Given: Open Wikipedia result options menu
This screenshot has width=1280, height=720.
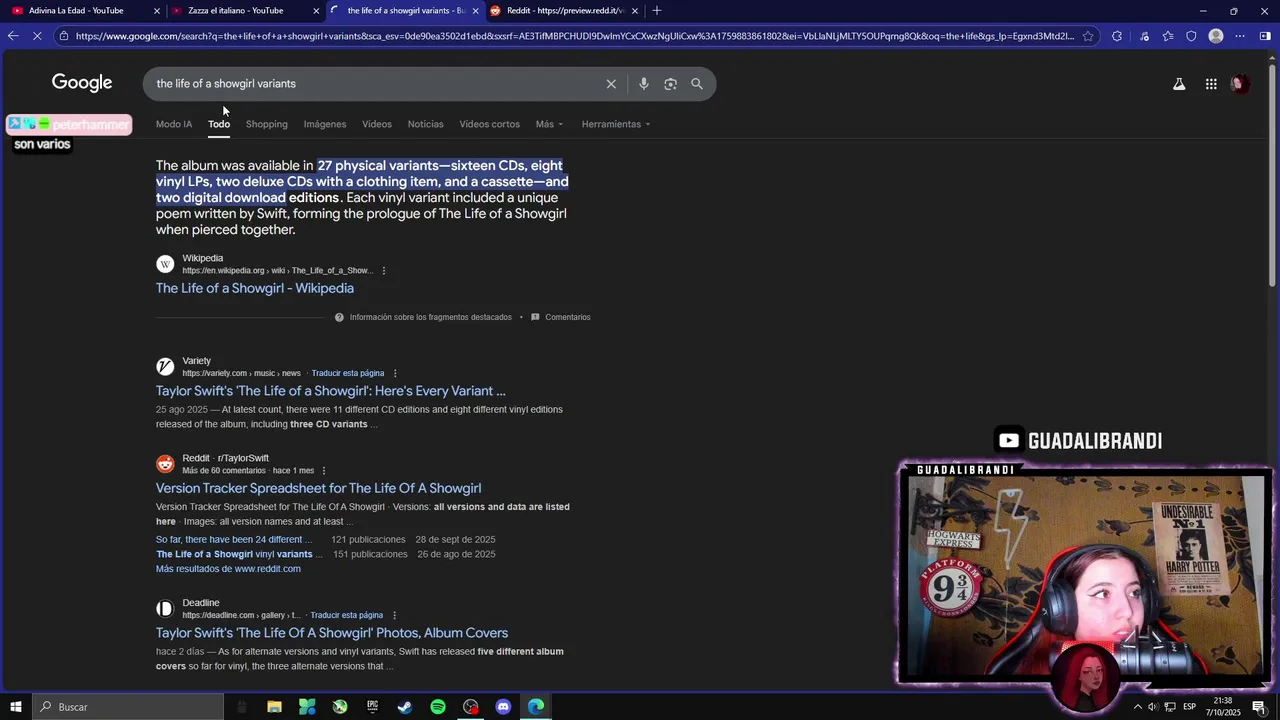Looking at the screenshot, I should pyautogui.click(x=383, y=271).
